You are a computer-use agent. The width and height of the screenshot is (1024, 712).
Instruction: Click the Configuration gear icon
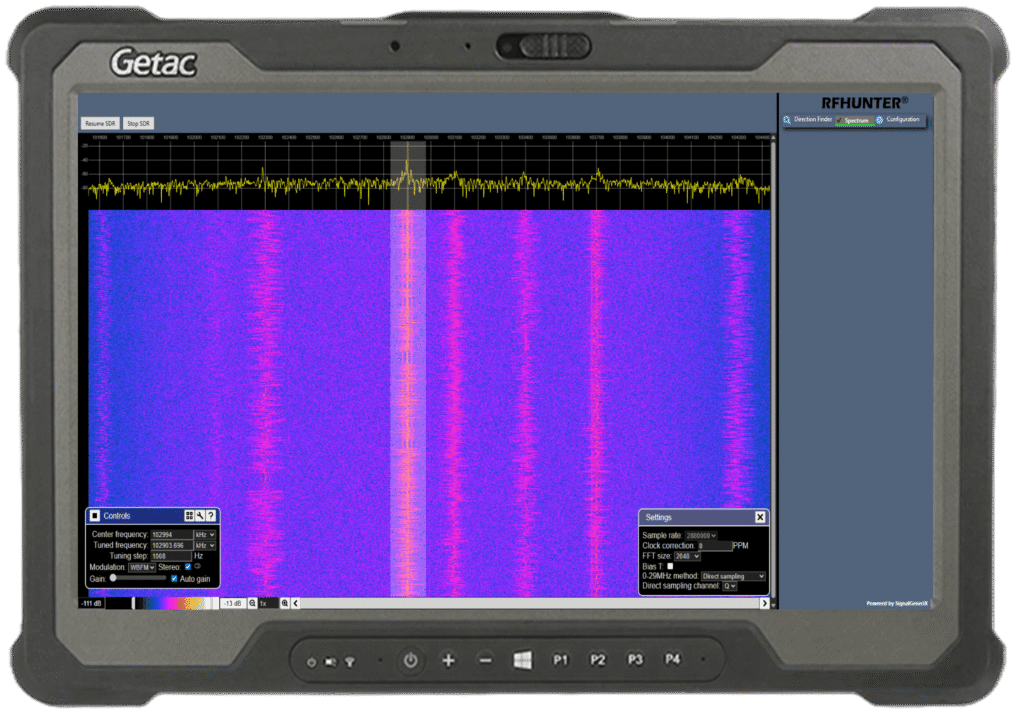tap(879, 120)
